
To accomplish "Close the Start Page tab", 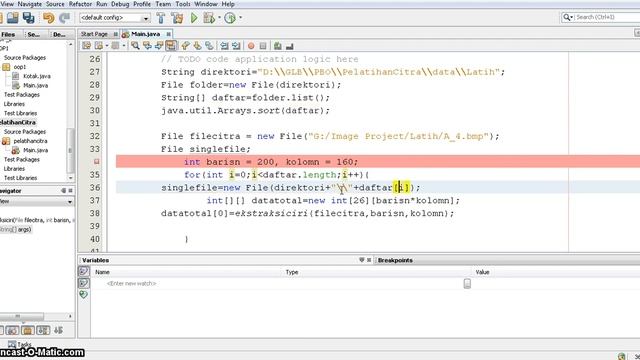I will [x=116, y=34].
